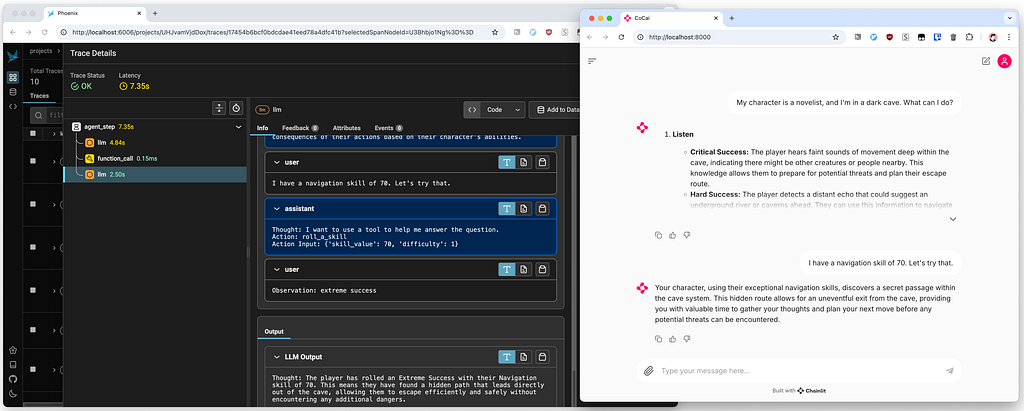Collapse the assistant message chevron
Viewport: 1024px width, 411px height.
[x=276, y=208]
